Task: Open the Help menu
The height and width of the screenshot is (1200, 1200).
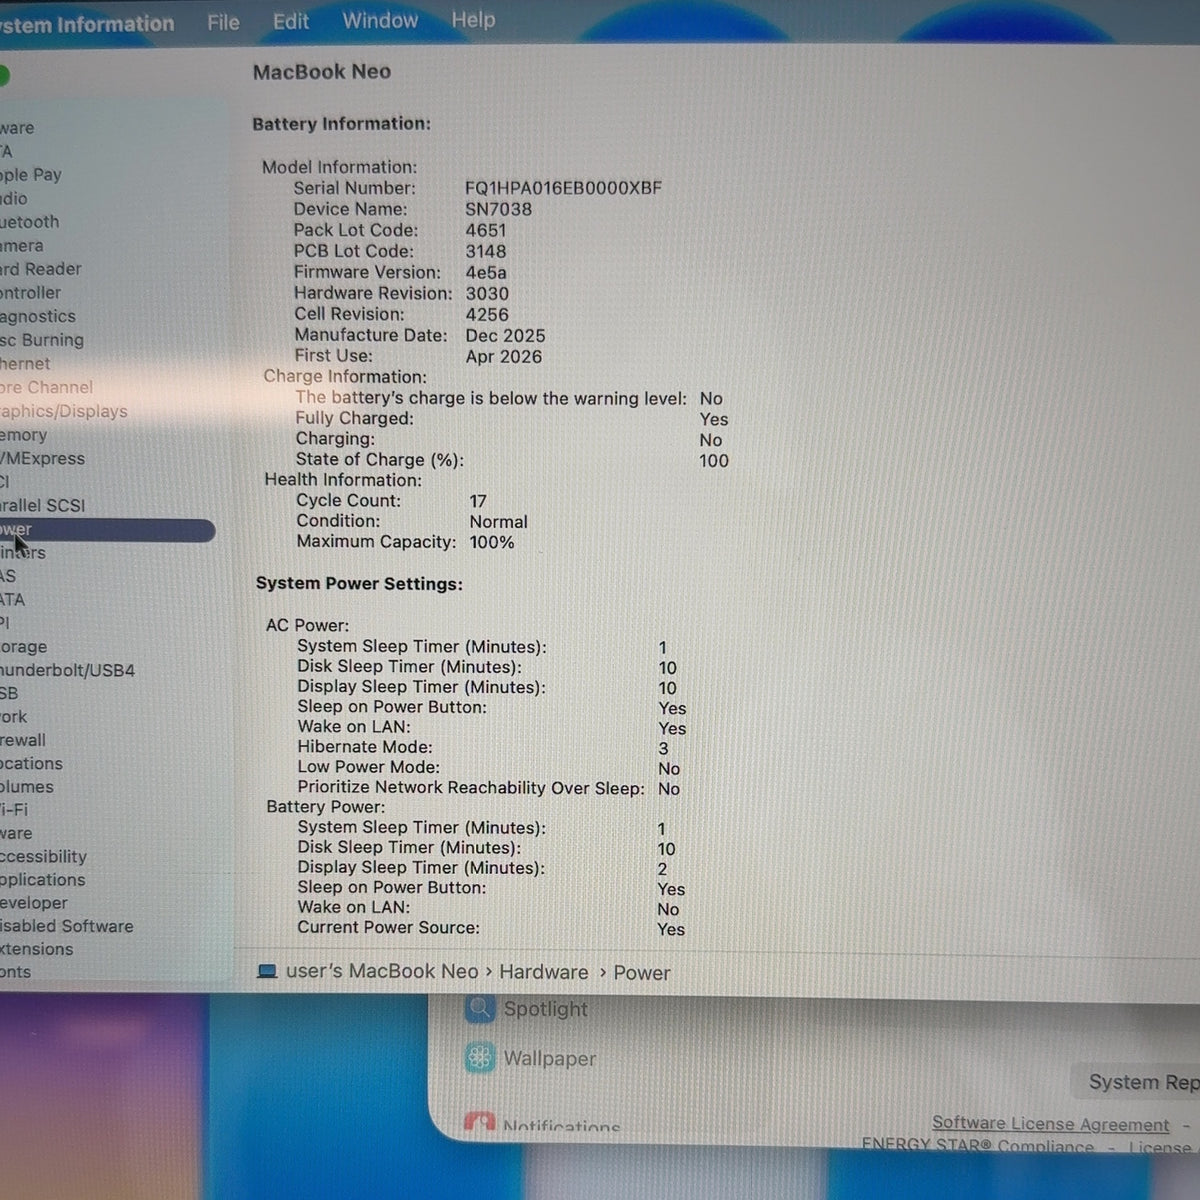Action: tap(473, 20)
